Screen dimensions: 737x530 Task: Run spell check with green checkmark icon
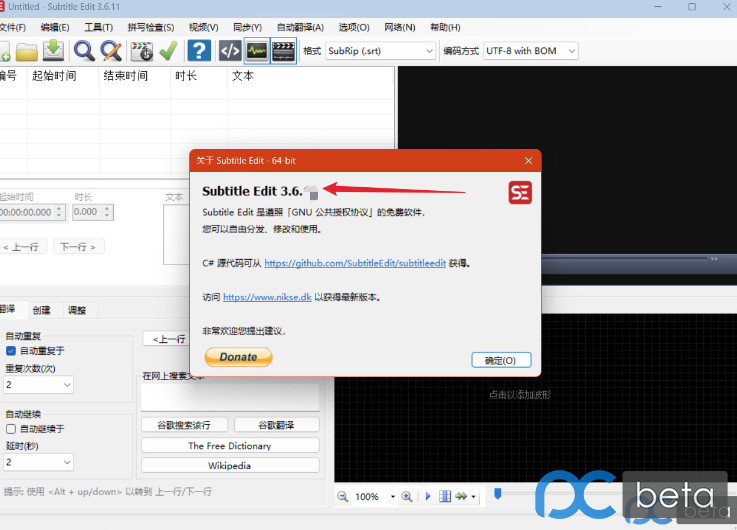tap(168, 51)
